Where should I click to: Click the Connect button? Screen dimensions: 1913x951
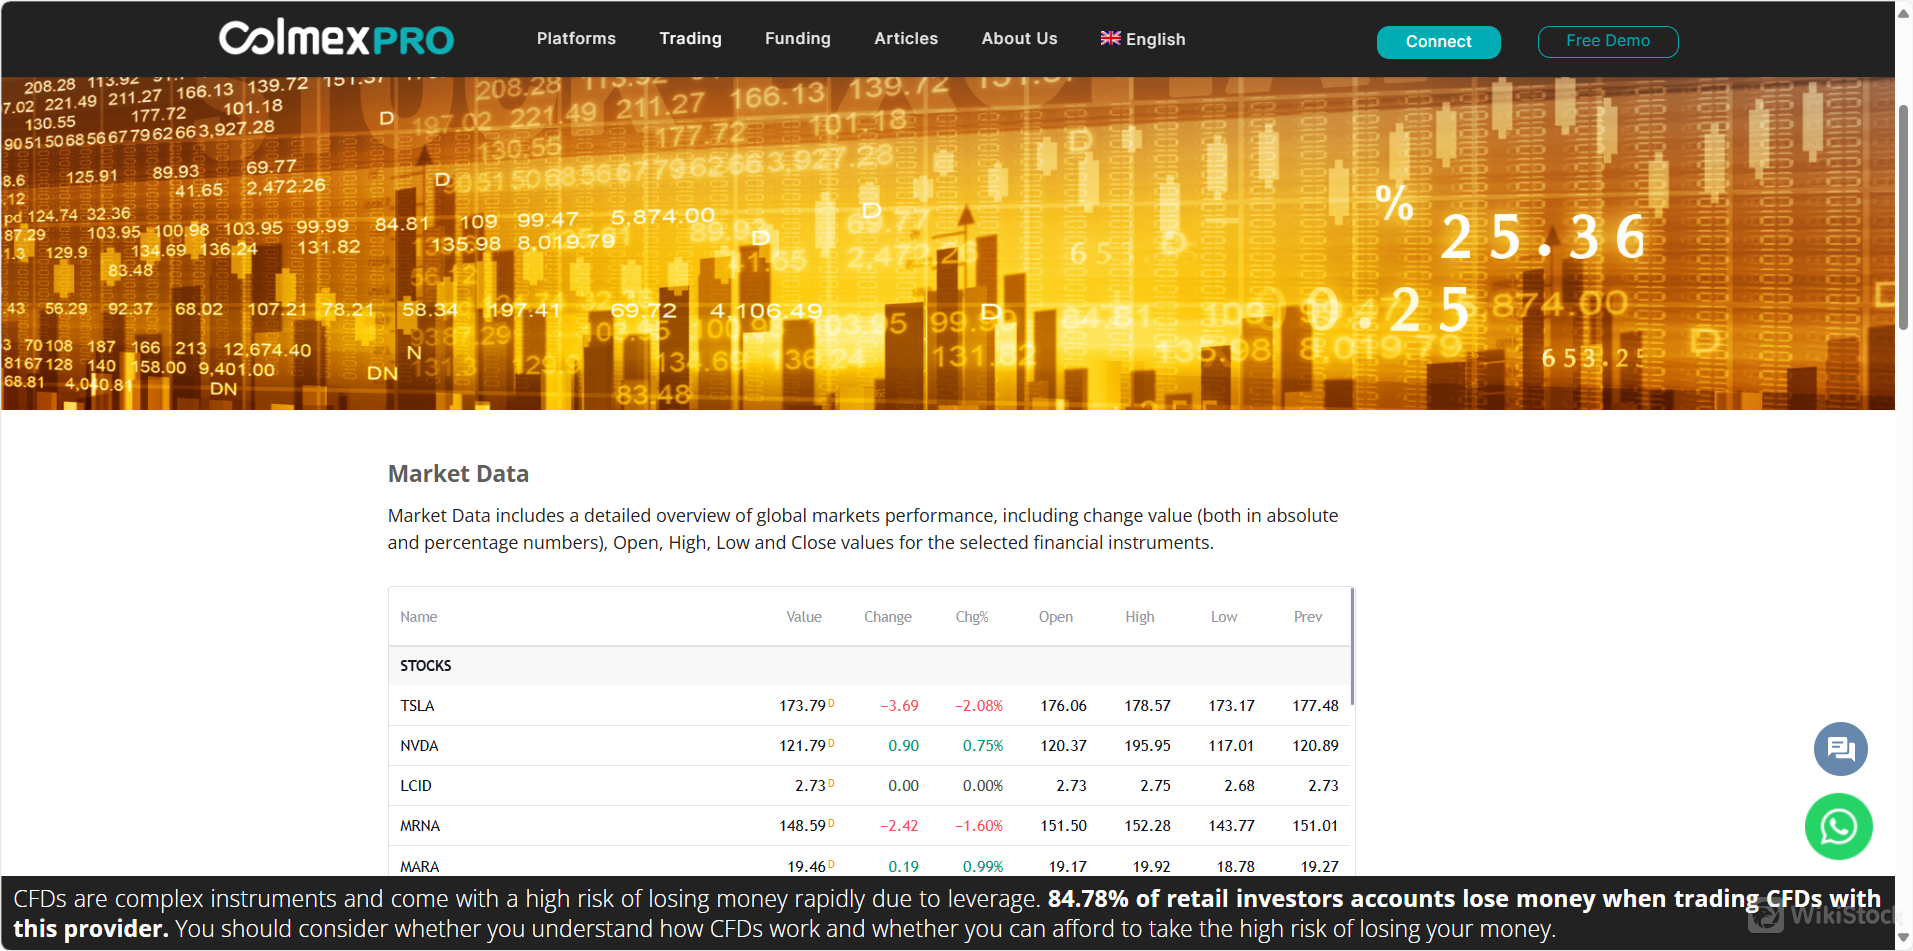1438,42
